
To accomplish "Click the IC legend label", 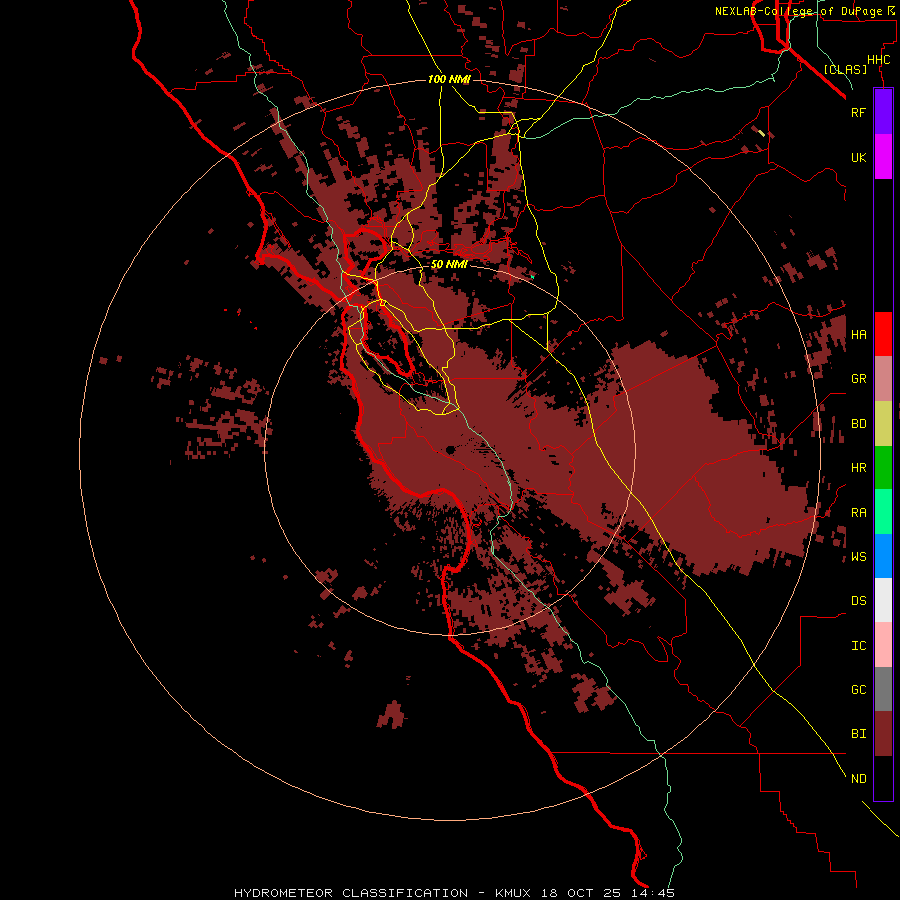I will pyautogui.click(x=858, y=646).
